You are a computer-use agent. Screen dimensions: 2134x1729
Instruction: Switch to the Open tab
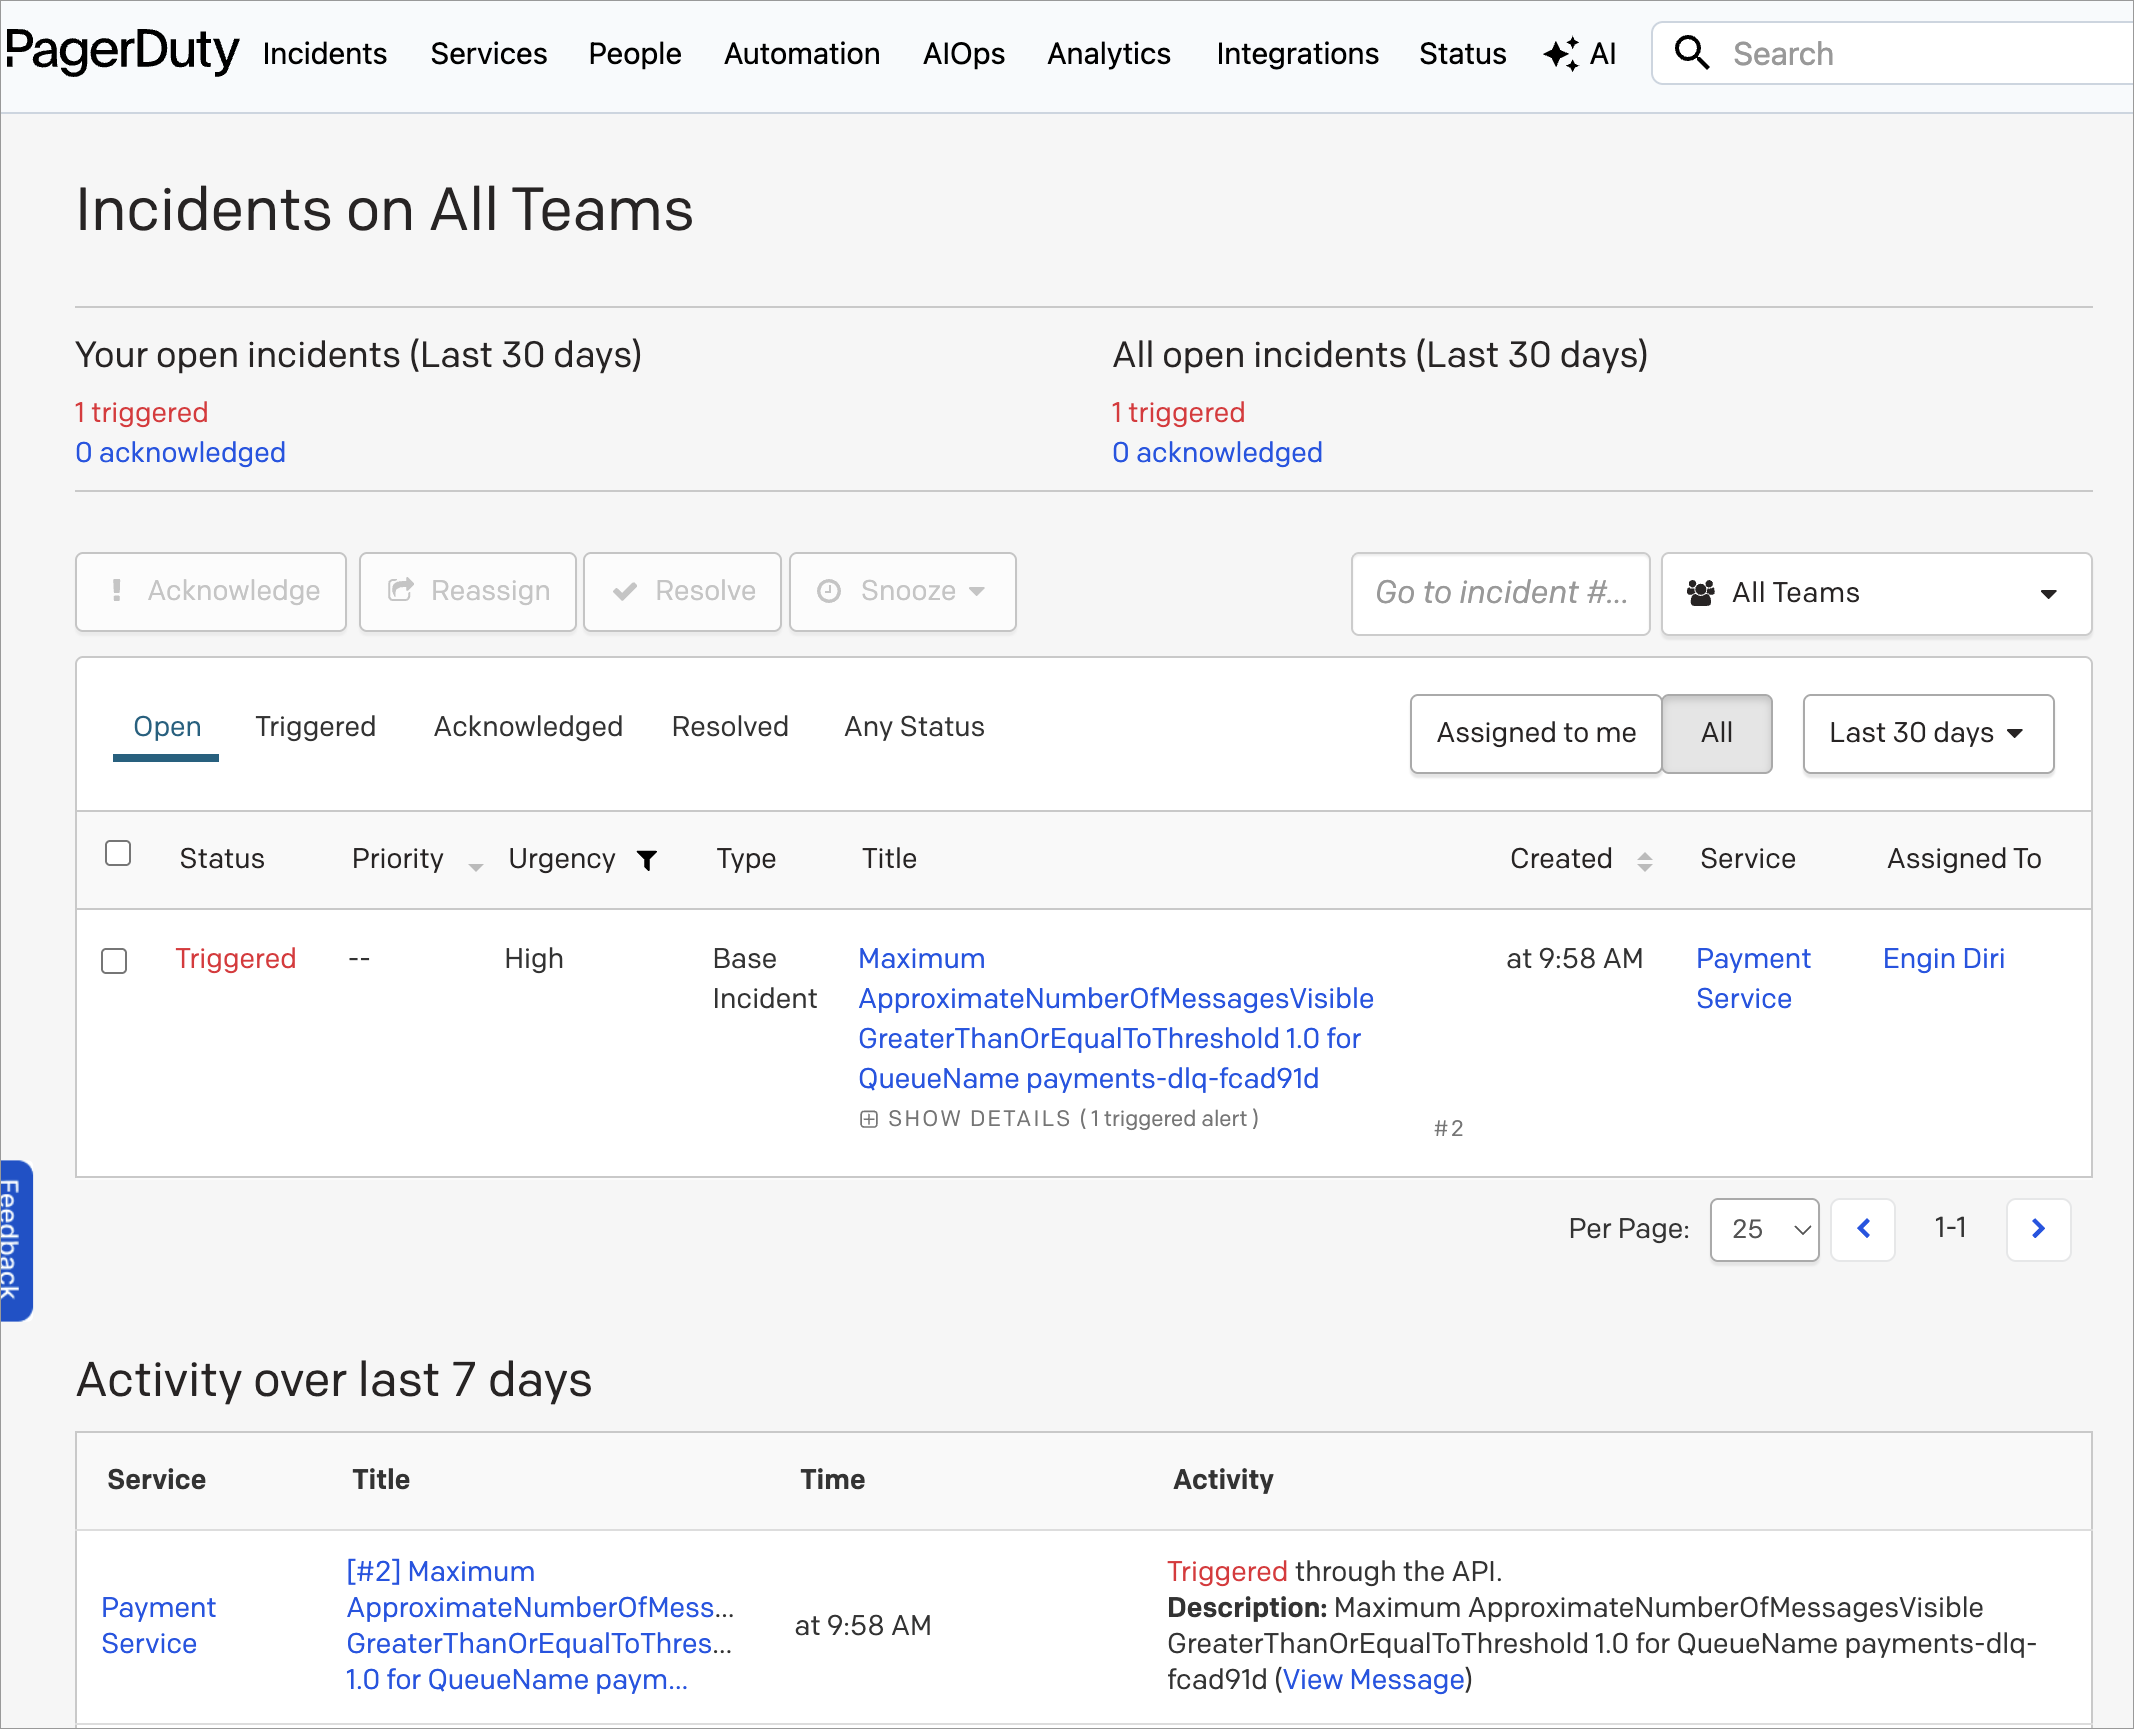167,727
